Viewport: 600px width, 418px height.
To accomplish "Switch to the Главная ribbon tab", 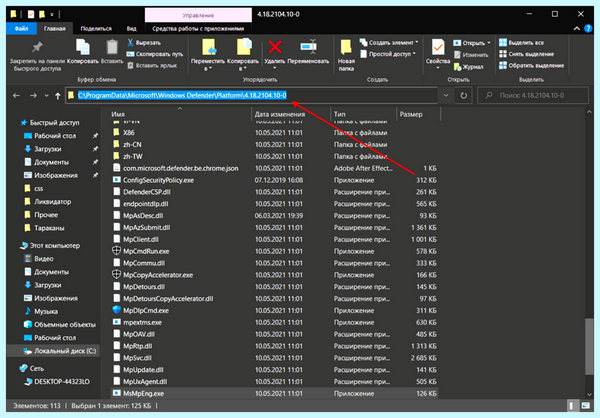I will [x=54, y=28].
